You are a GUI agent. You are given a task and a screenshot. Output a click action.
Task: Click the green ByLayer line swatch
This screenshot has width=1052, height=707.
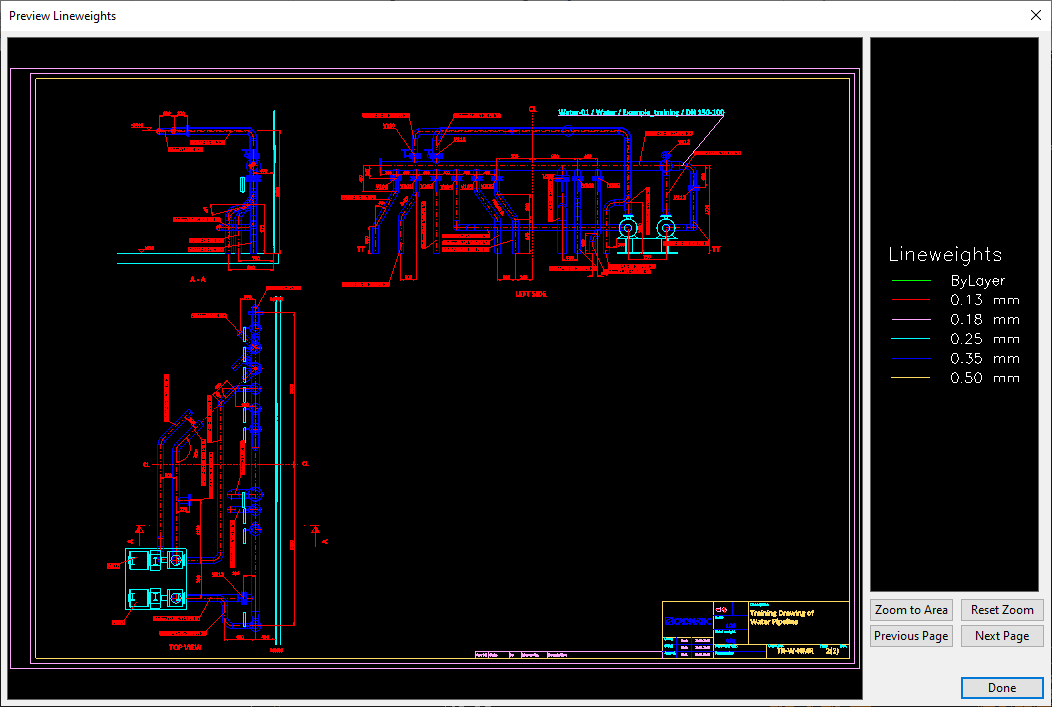911,282
